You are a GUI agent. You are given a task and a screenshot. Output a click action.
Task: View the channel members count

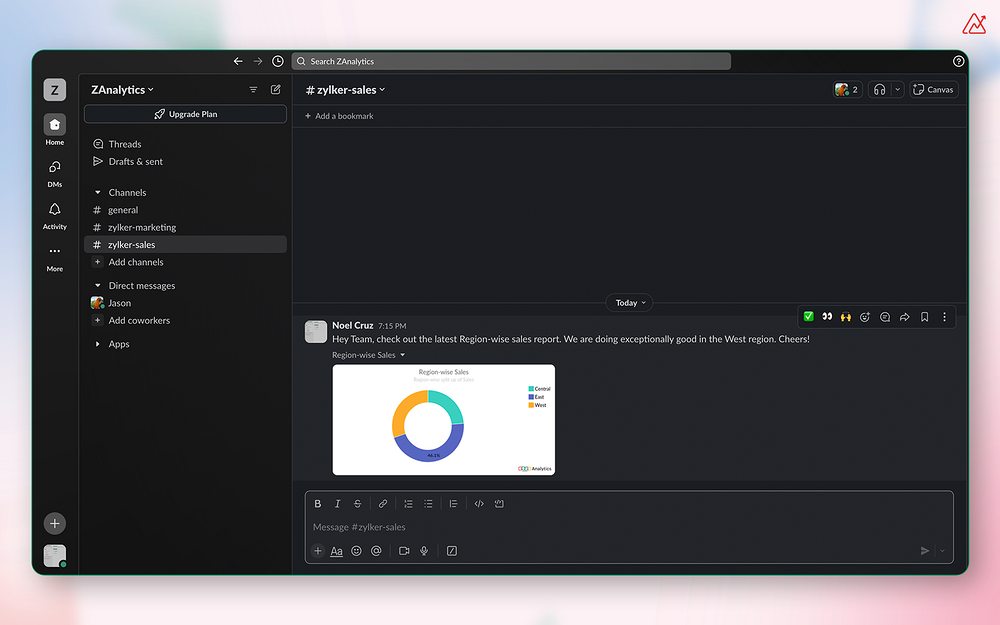pos(848,89)
